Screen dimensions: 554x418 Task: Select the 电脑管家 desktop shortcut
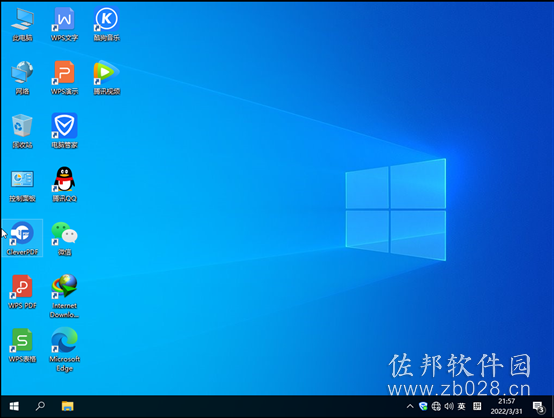[64, 131]
